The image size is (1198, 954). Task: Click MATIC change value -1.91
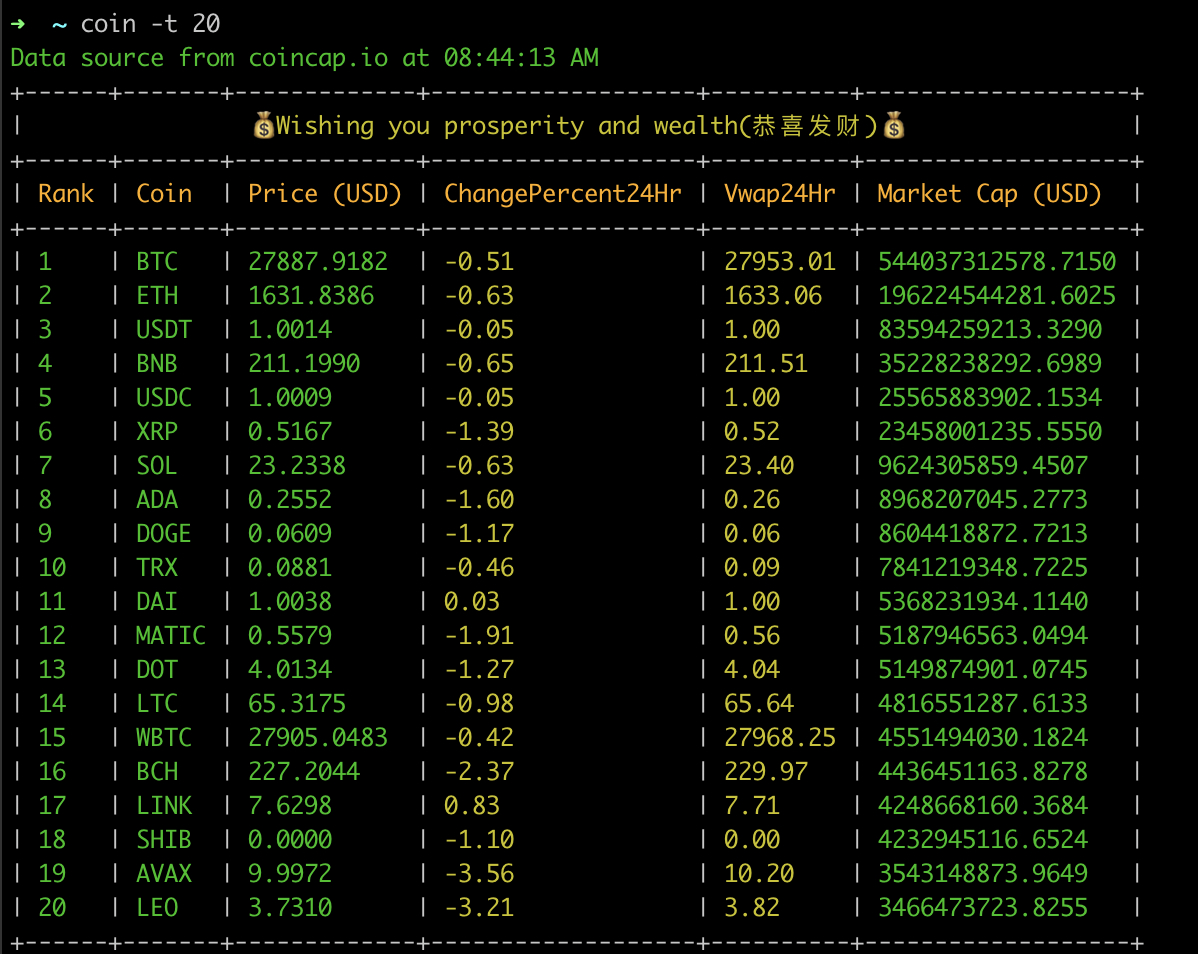479,635
